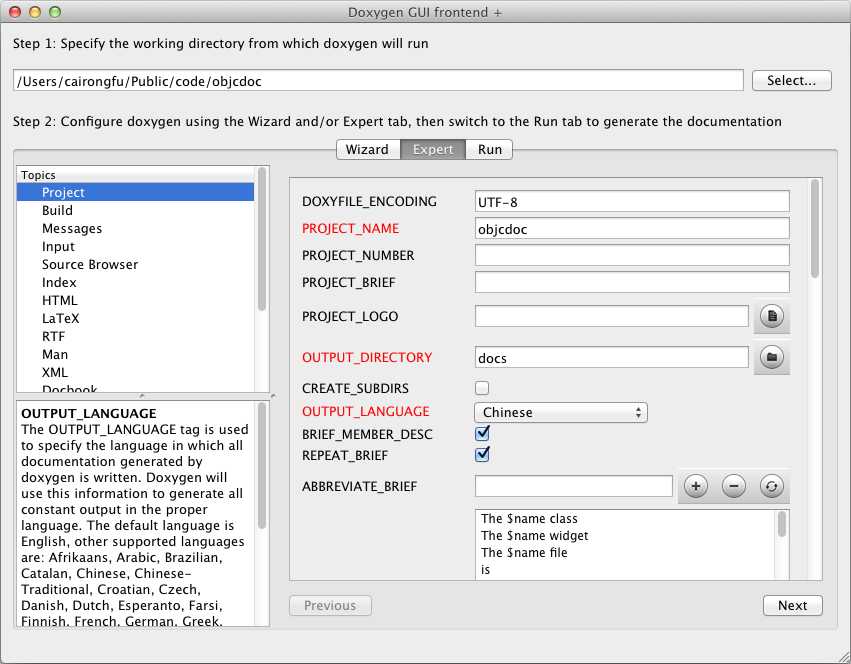The height and width of the screenshot is (664, 851).
Task: Open the Run tab
Action: [490, 149]
